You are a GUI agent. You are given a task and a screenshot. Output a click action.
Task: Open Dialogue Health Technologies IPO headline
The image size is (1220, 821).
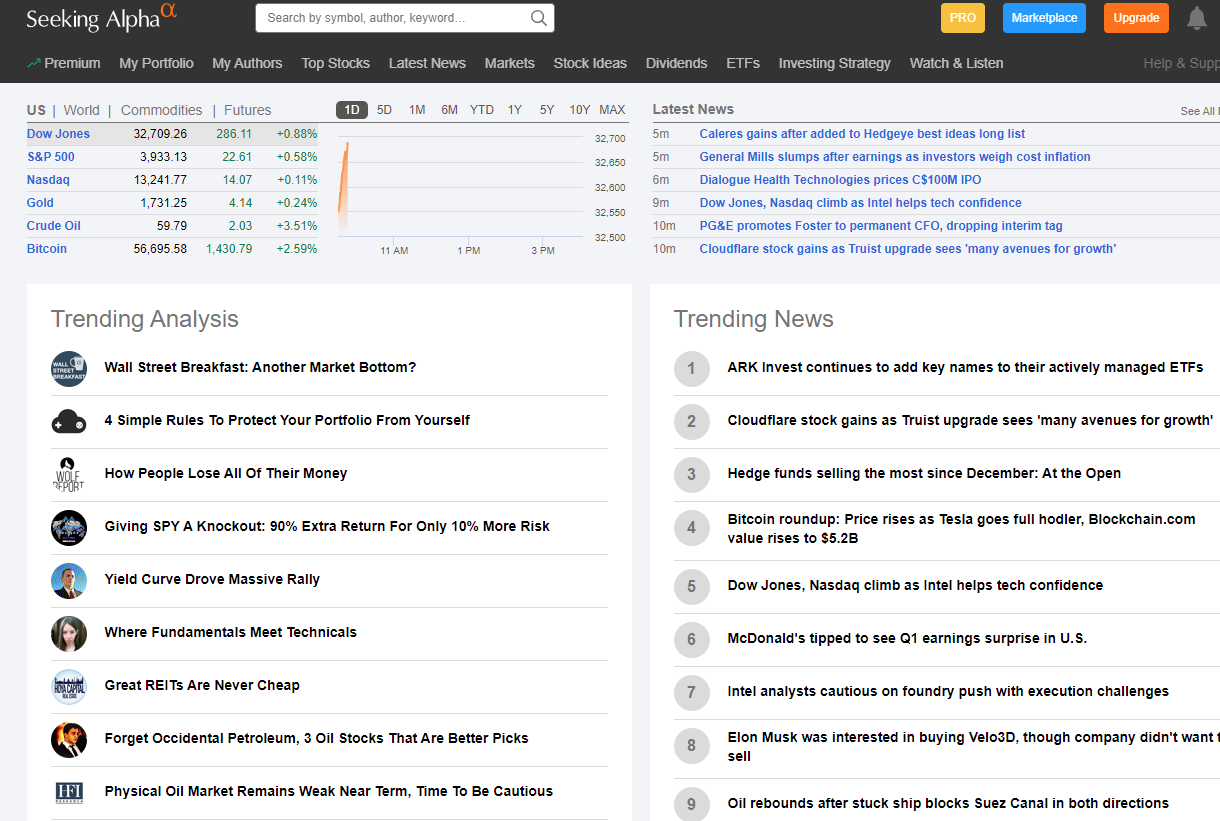[840, 180]
